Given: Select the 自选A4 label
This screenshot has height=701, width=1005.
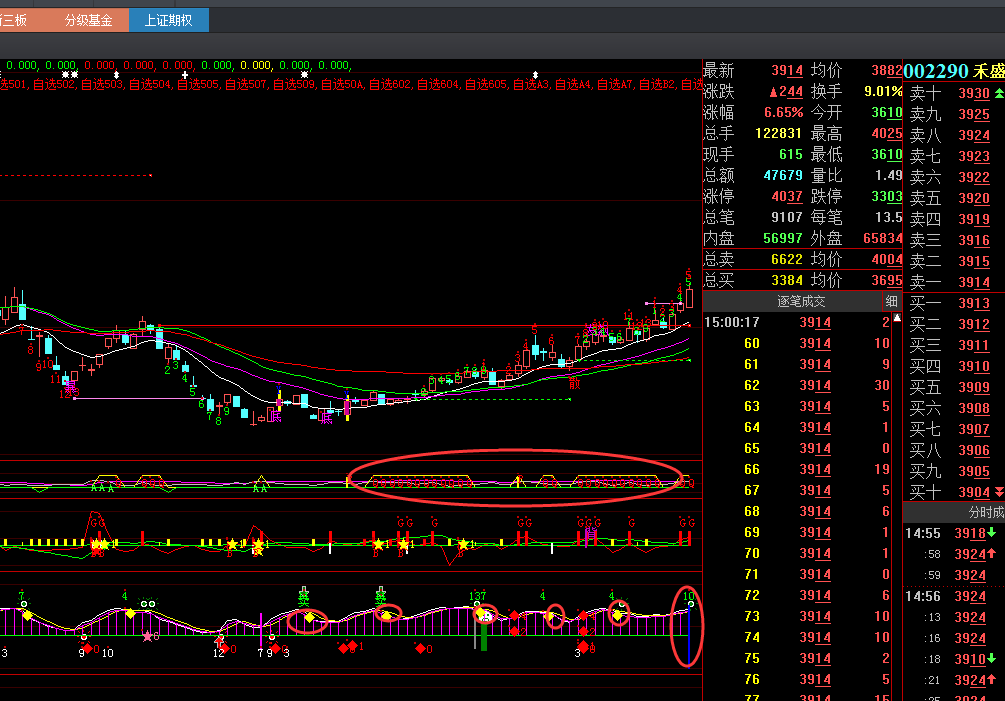Looking at the screenshot, I should tap(573, 85).
